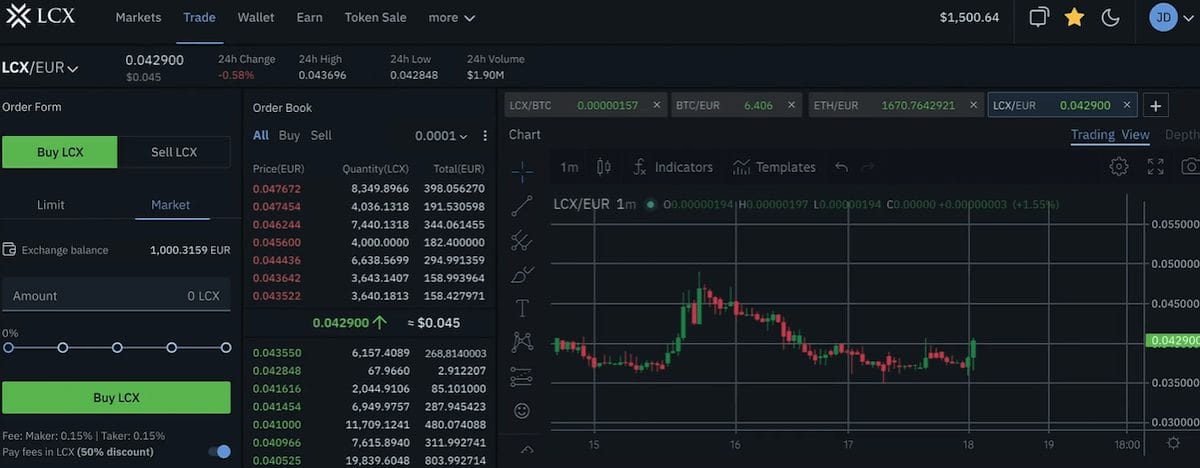The height and width of the screenshot is (468, 1200).
Task: Undo last chart action
Action: pos(841,167)
